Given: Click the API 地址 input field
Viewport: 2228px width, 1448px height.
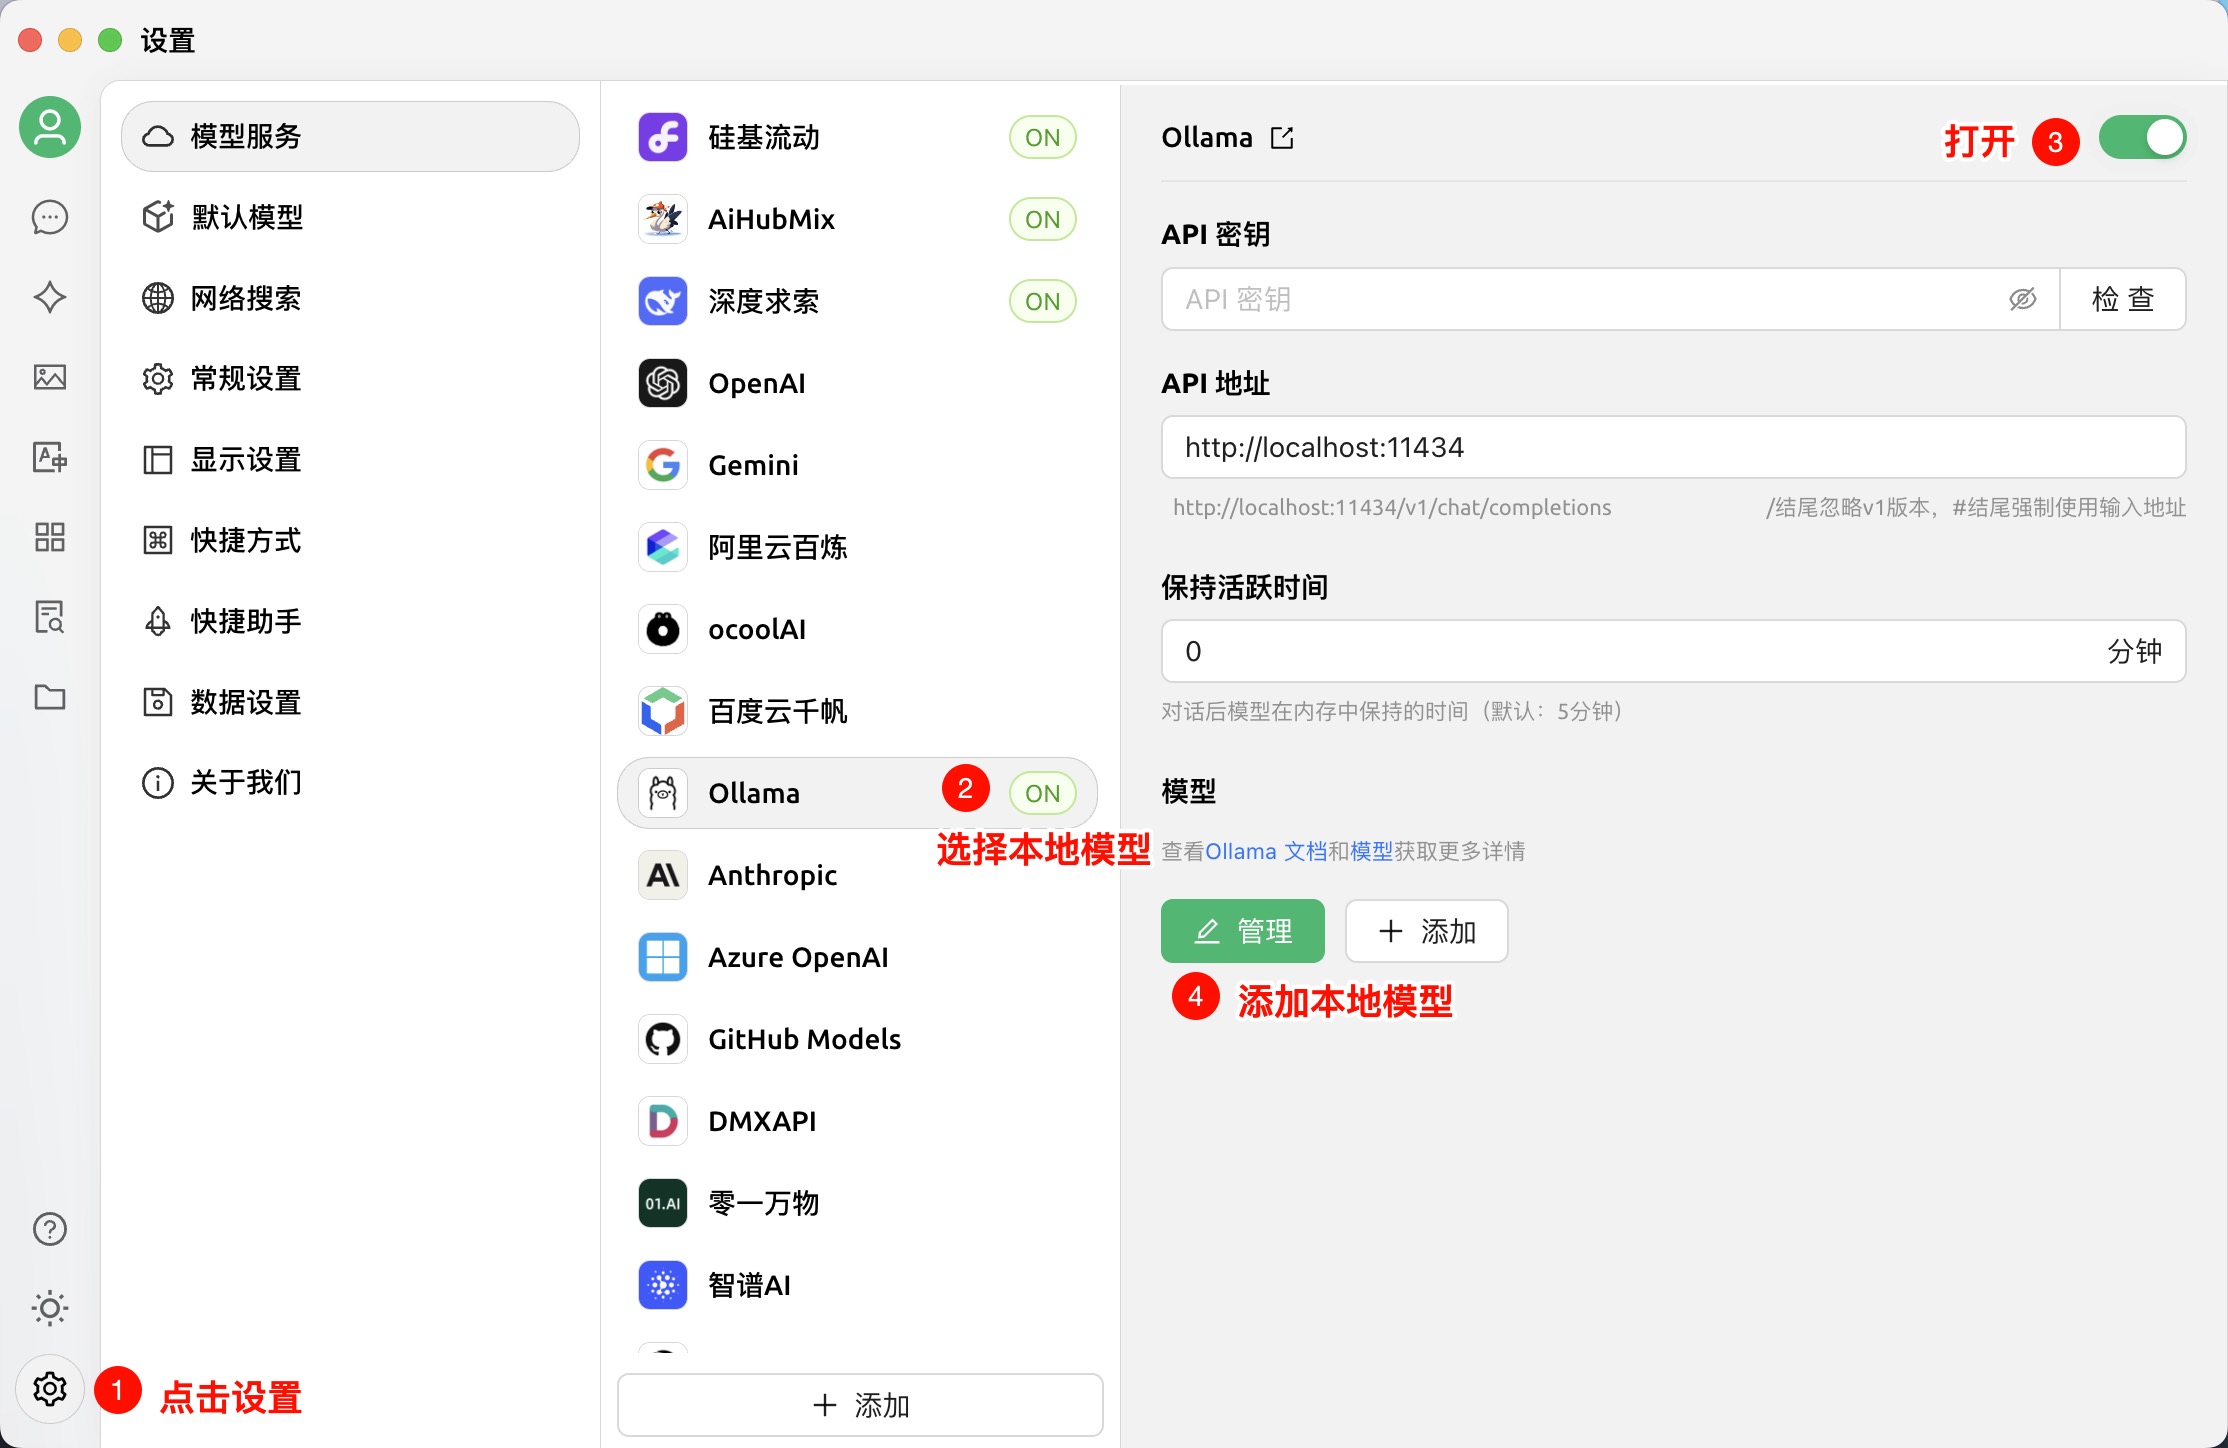Looking at the screenshot, I should (x=1672, y=447).
